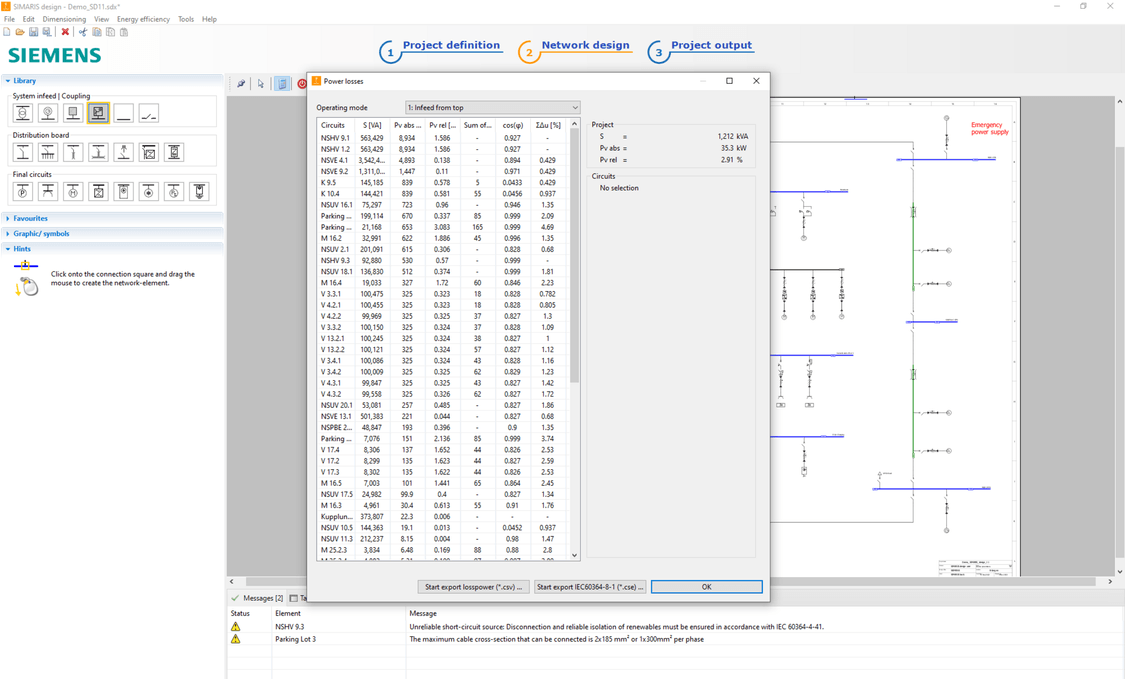Select the generator infeed symbol
The height and width of the screenshot is (679, 1125).
point(47,114)
